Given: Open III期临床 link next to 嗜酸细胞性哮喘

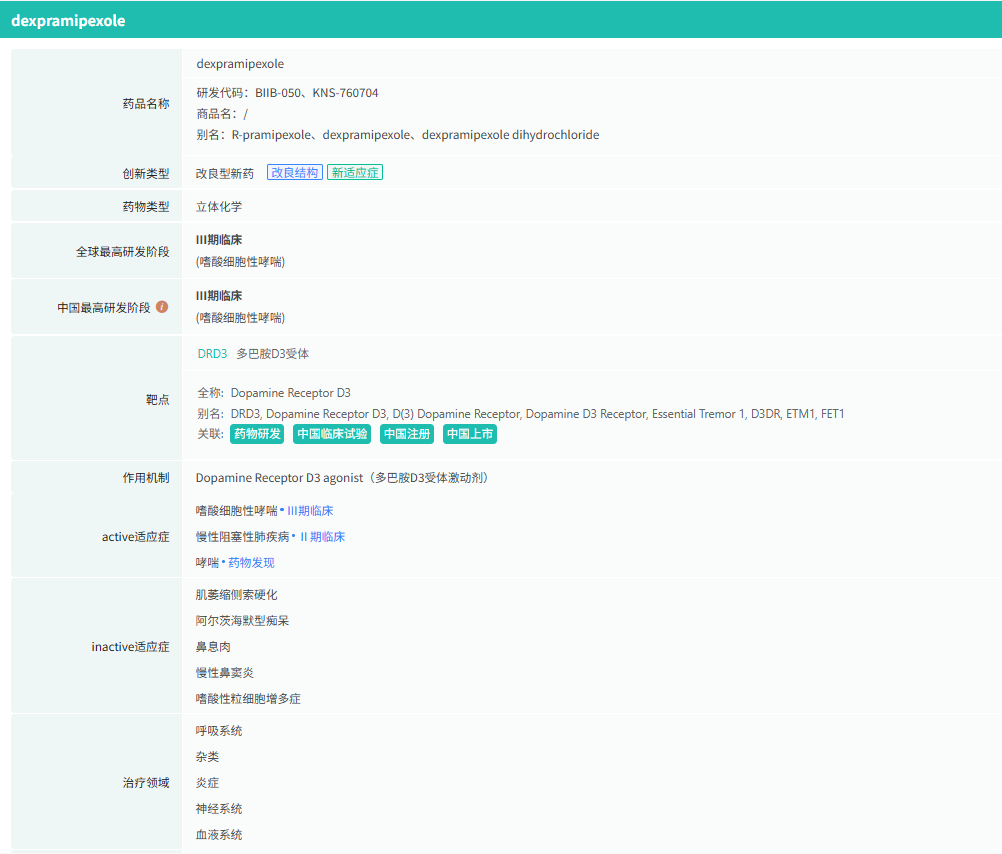Looking at the screenshot, I should pos(310,511).
